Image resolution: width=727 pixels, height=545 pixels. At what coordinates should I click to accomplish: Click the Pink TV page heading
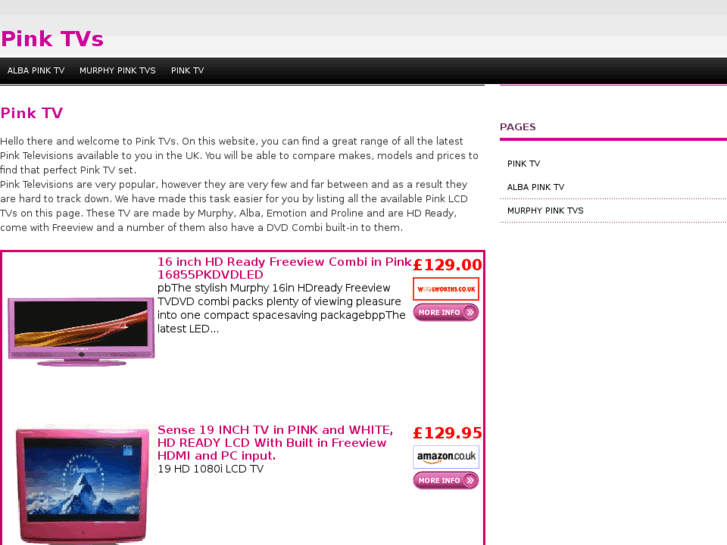tap(32, 113)
